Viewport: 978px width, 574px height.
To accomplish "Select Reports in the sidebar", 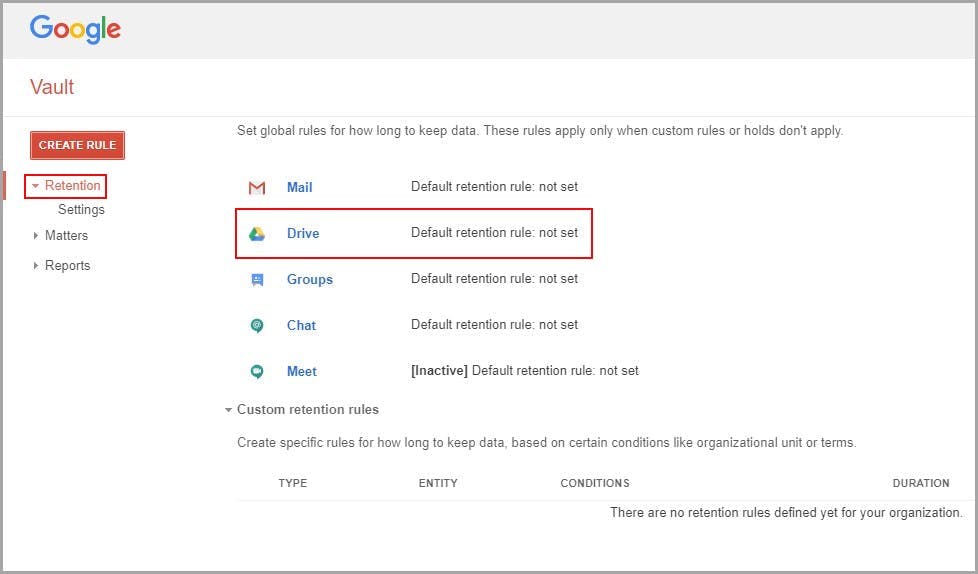I will point(67,266).
